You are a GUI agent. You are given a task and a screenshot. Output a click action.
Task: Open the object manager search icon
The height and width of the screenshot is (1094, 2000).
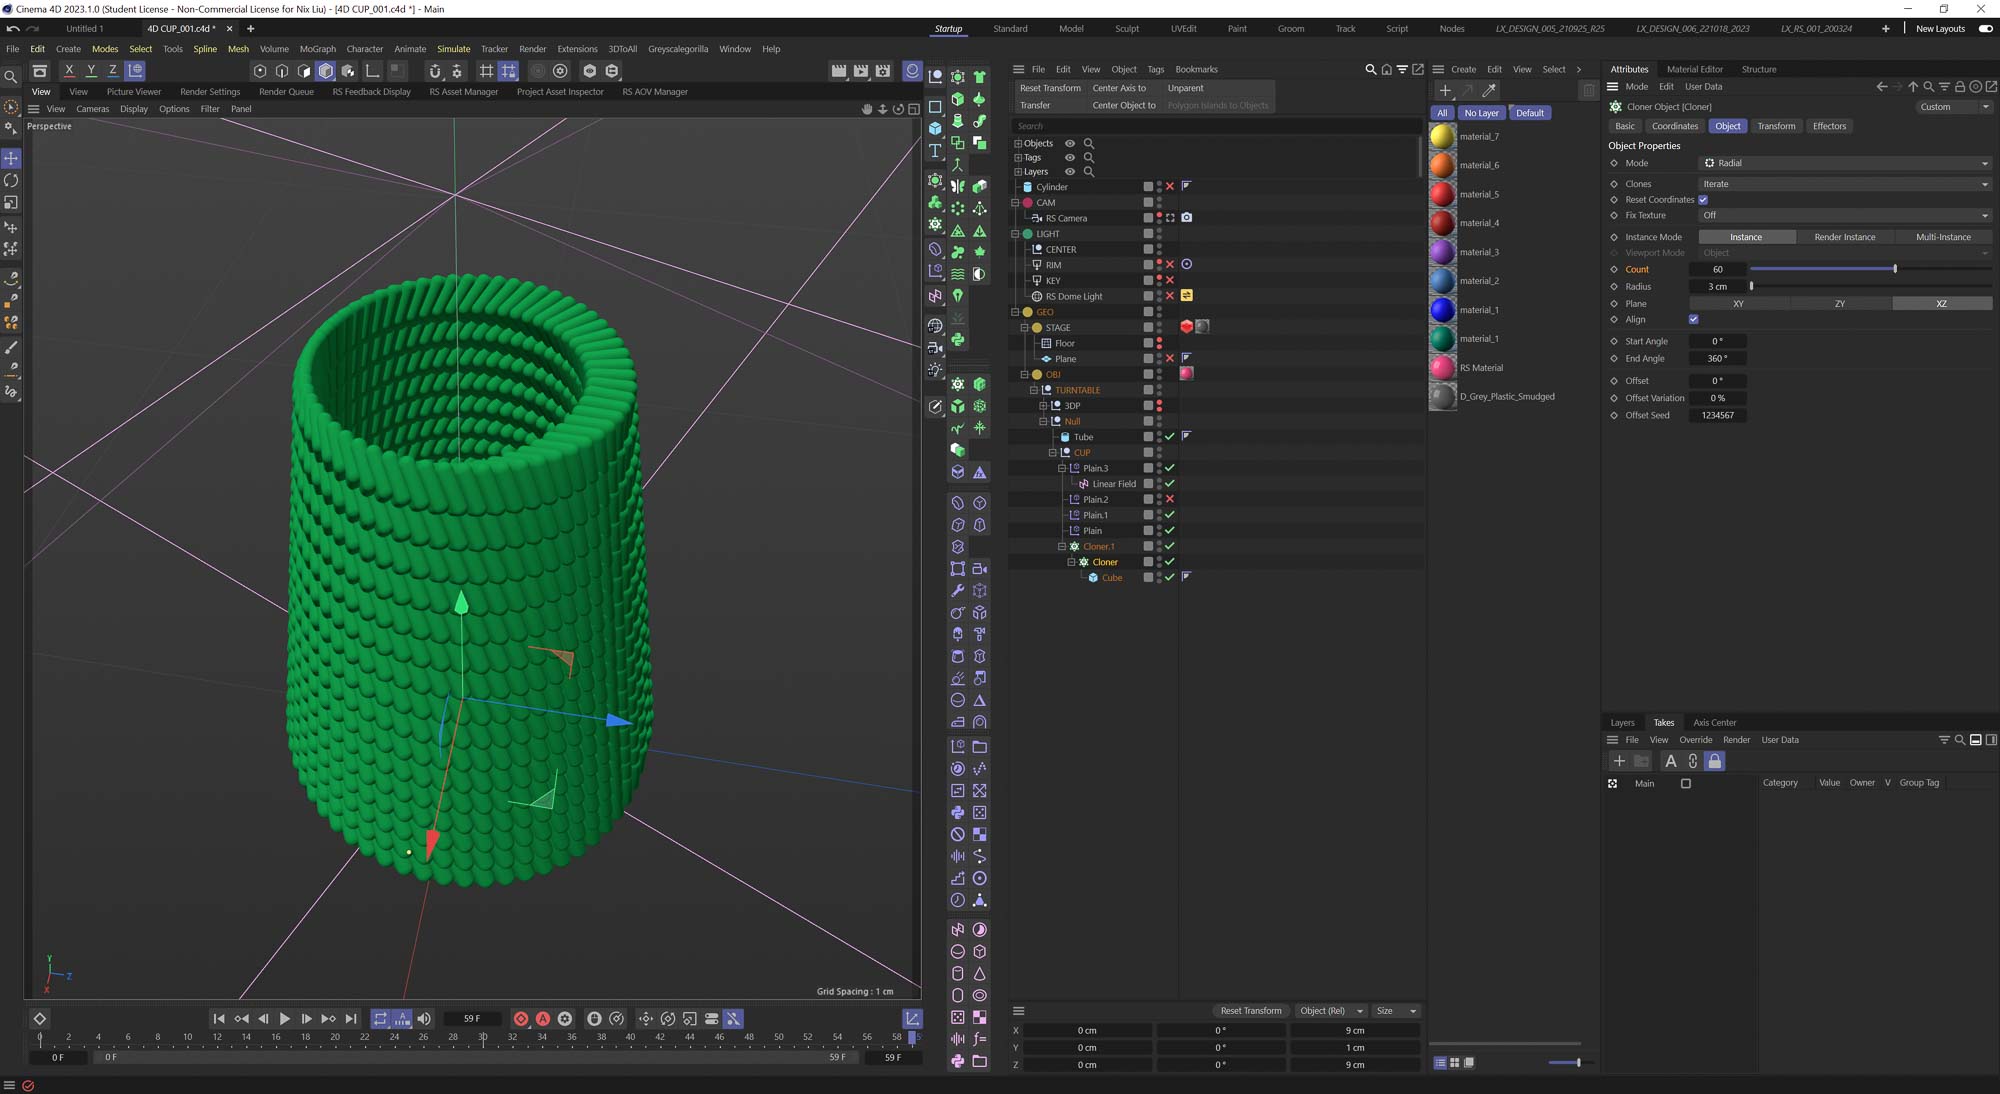1370,70
